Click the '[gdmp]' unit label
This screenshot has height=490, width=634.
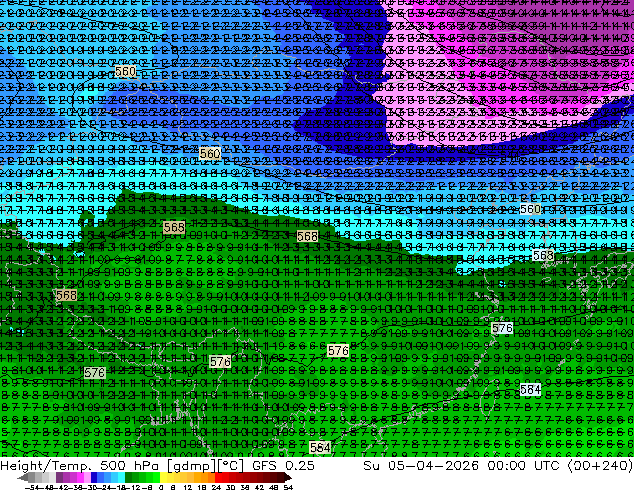pos(192,466)
